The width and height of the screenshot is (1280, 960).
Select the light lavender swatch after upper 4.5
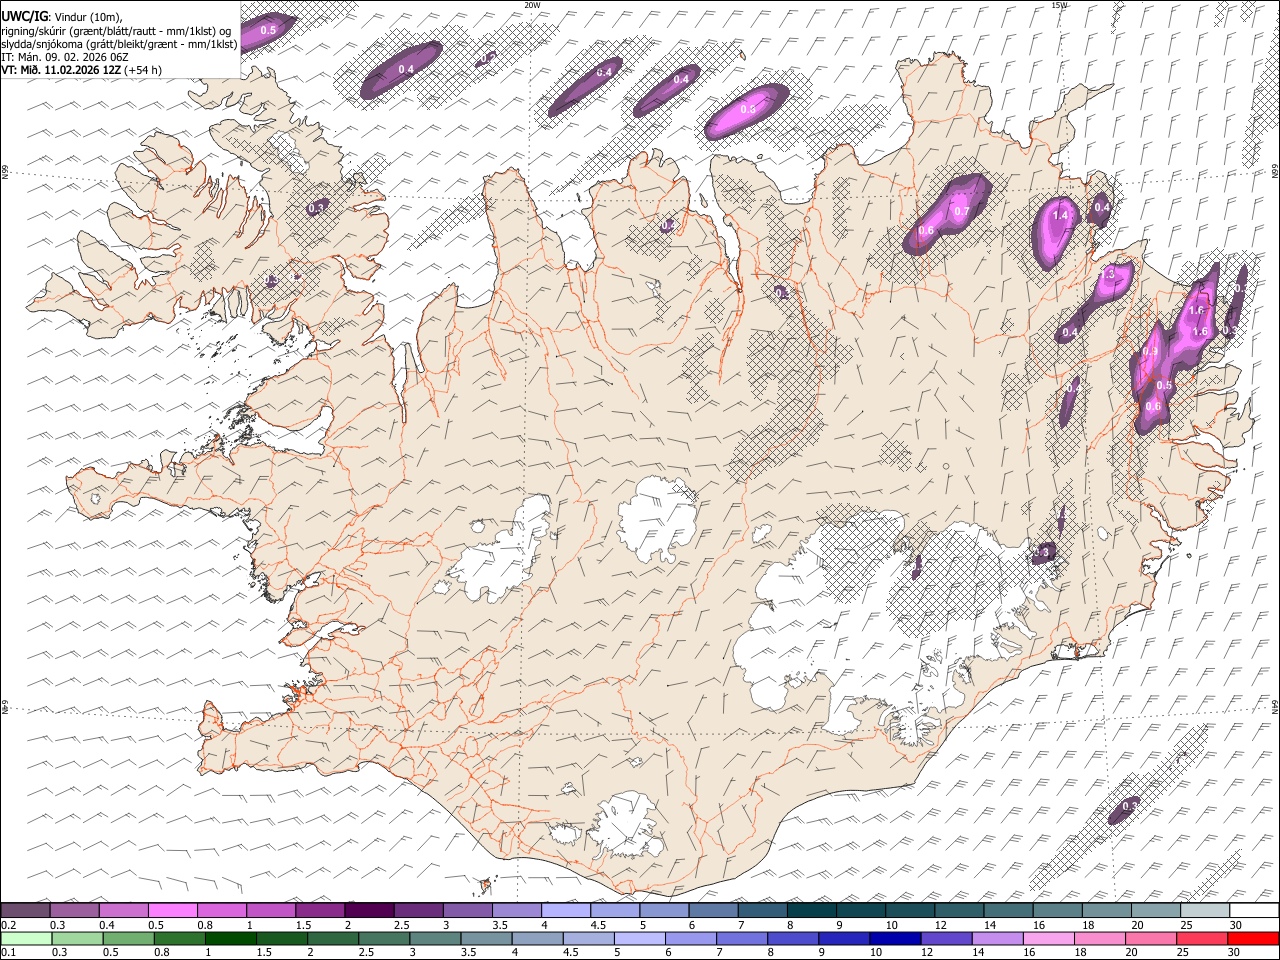(x=615, y=910)
